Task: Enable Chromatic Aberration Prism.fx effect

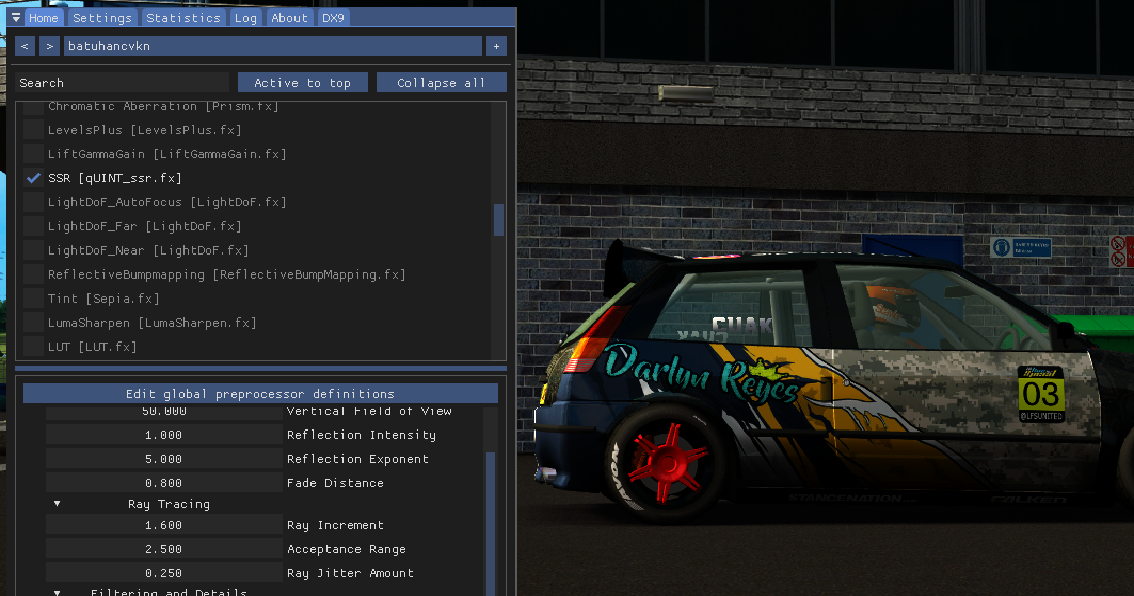Action: coord(33,107)
